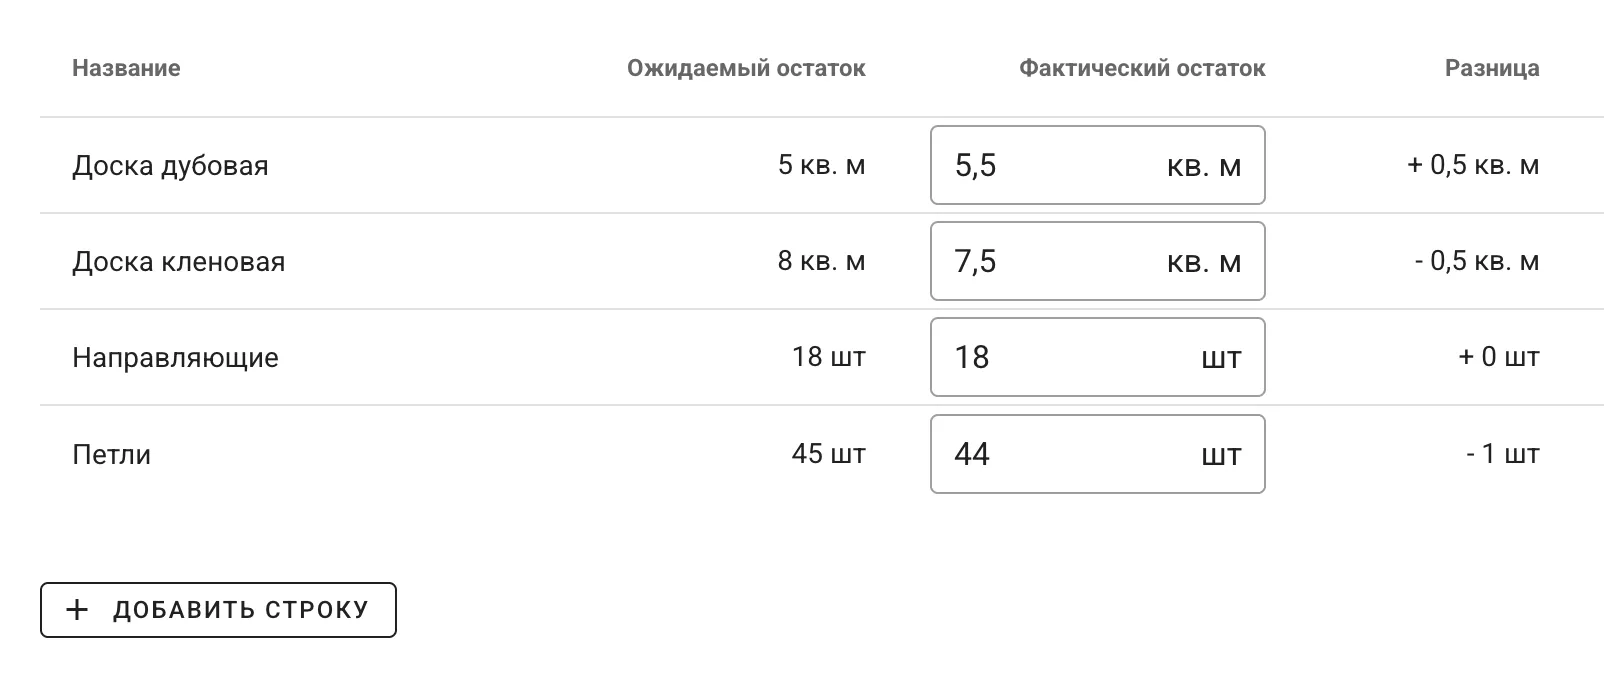Viewport: 1604px width, 686px height.
Task: Select the Ожидаемый остаток column header
Action: pyautogui.click(x=746, y=68)
